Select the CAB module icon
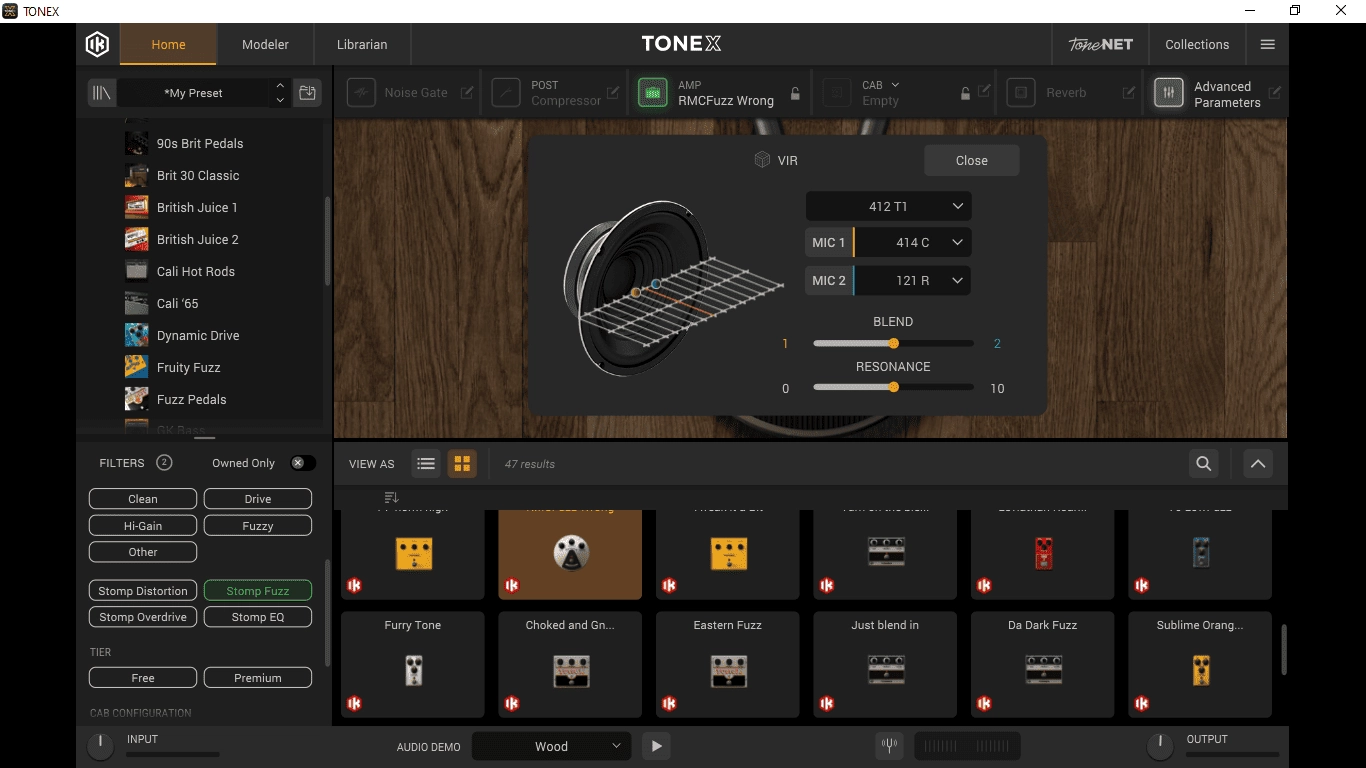Screen dimensions: 1366x768 point(836,93)
